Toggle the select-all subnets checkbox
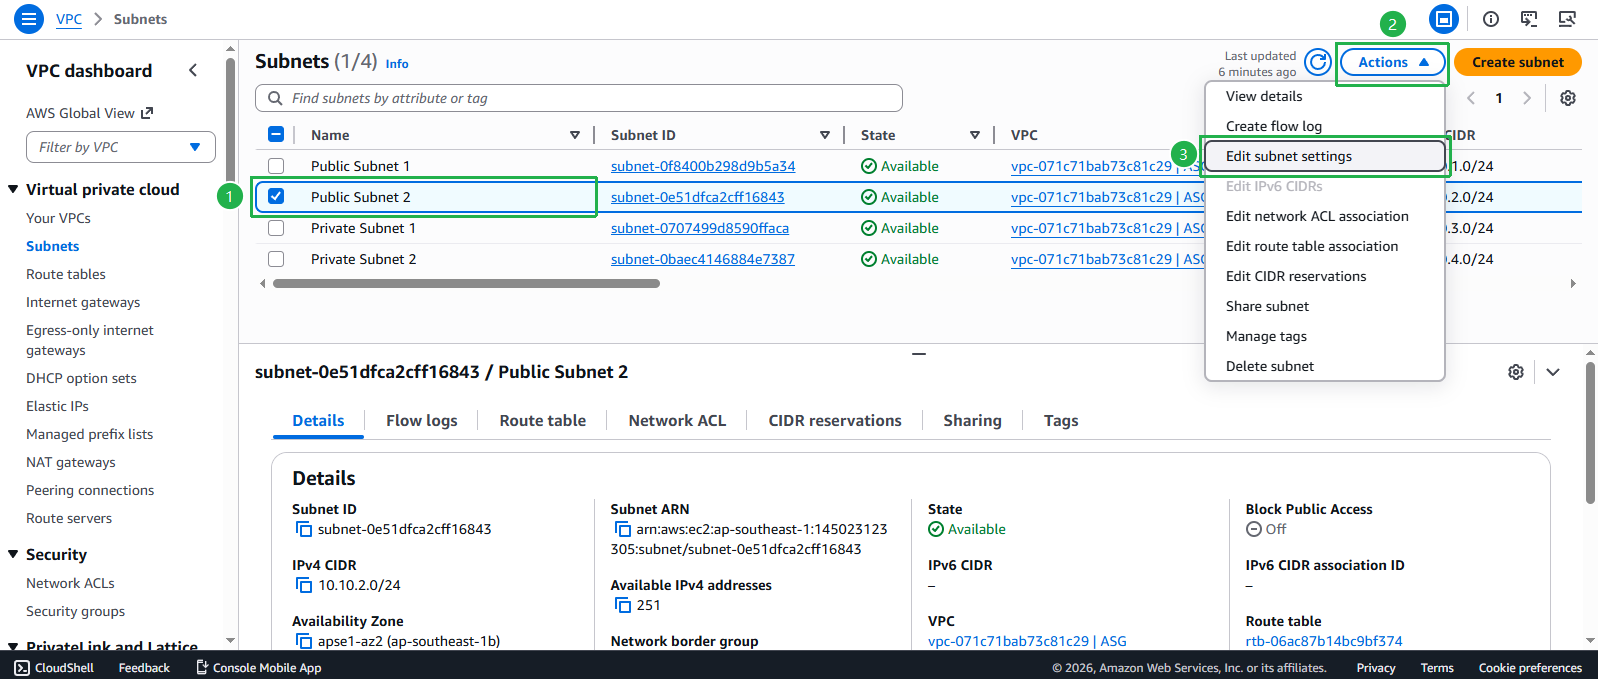 pos(276,135)
